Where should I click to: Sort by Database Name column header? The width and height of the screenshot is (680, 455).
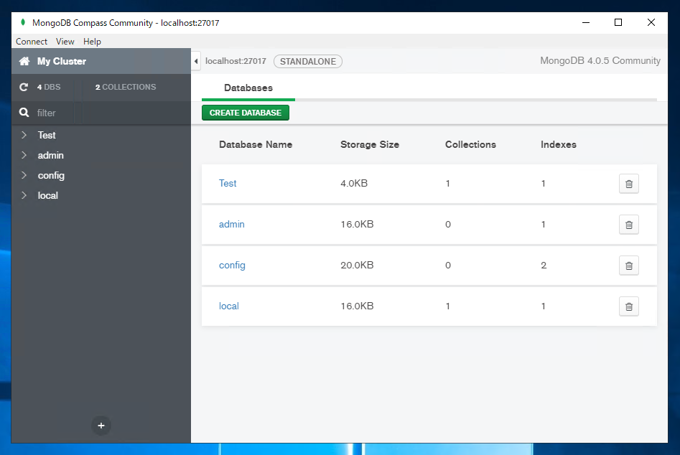point(255,144)
